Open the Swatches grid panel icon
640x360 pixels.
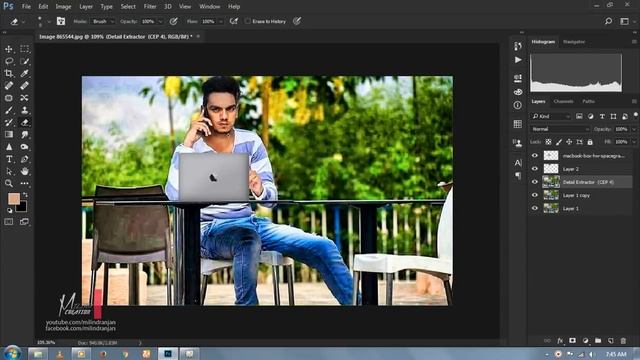518,124
